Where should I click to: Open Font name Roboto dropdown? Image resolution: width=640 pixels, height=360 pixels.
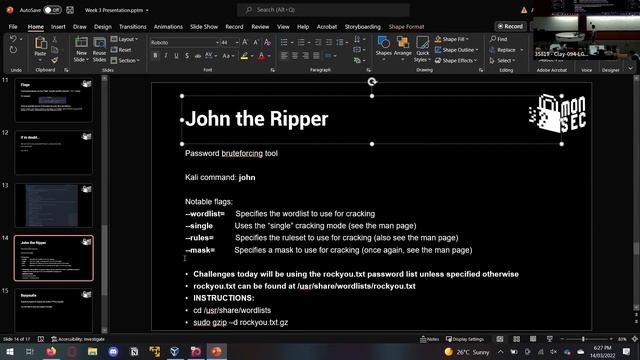(217, 42)
